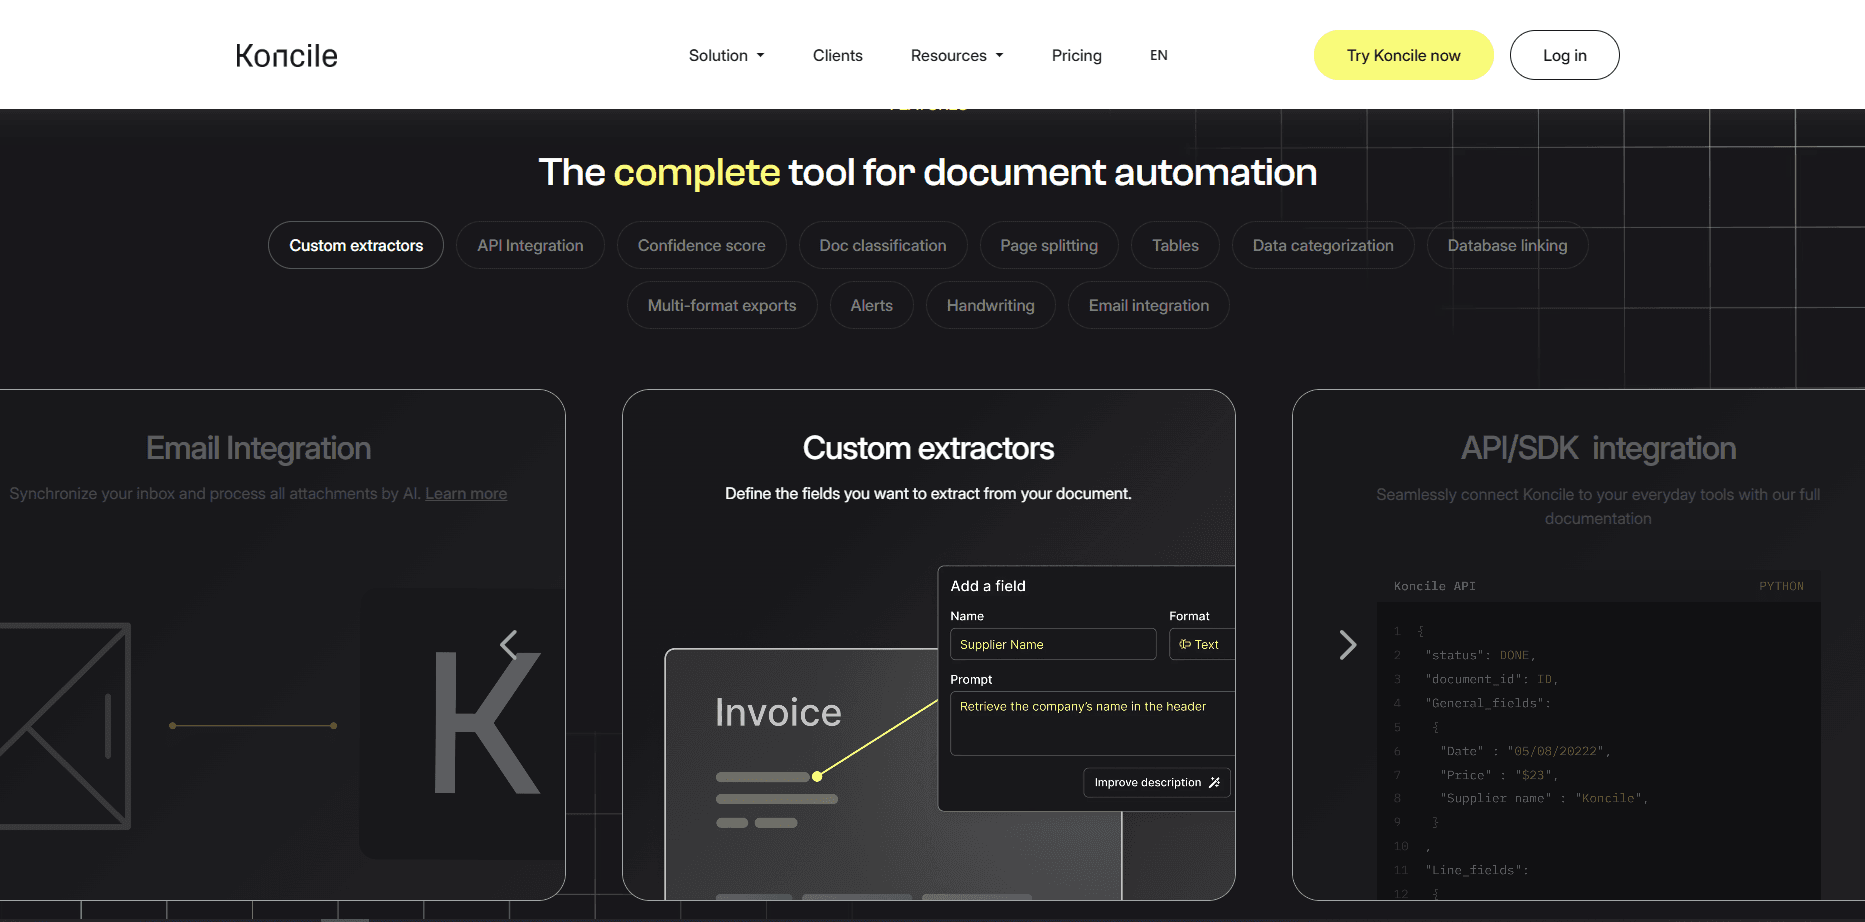Click the Text format tag icon
The width and height of the screenshot is (1865, 922).
click(x=1185, y=644)
